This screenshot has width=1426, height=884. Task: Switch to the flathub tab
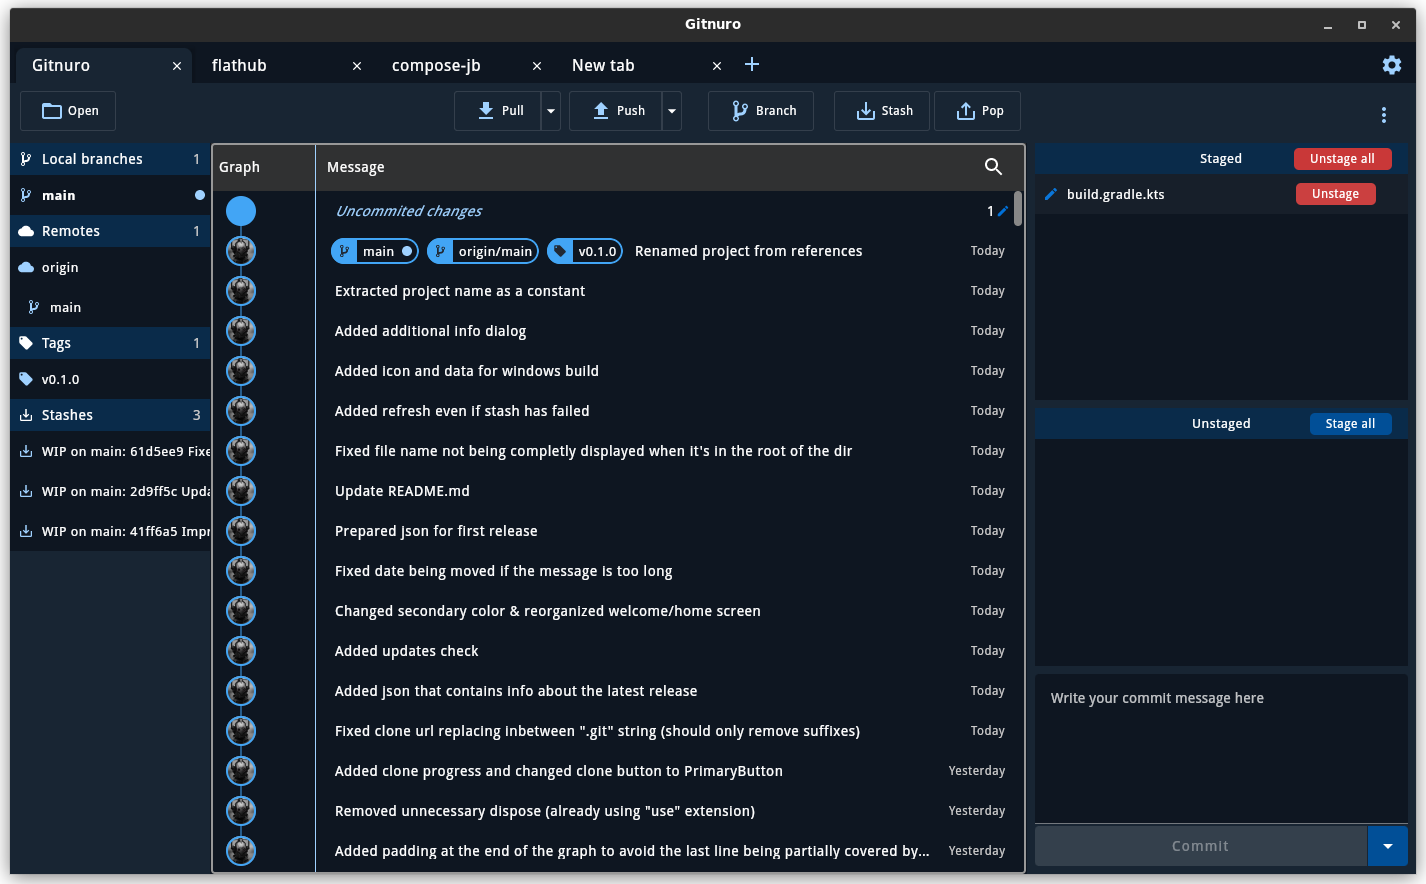click(x=283, y=65)
